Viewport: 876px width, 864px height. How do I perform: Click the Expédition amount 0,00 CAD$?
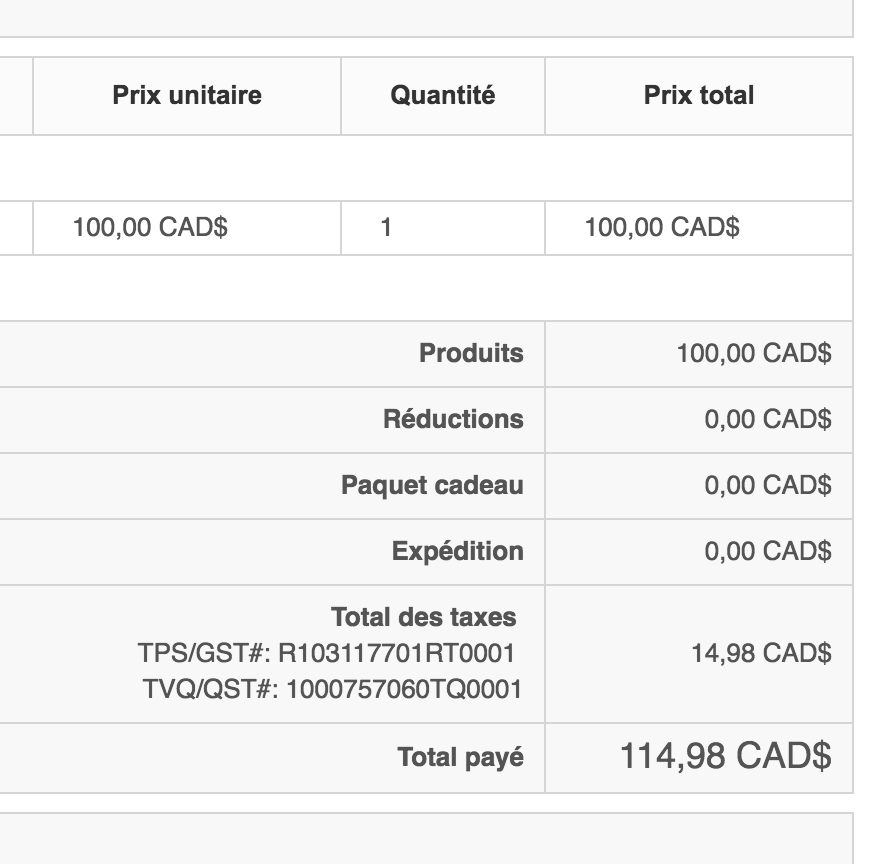point(767,551)
